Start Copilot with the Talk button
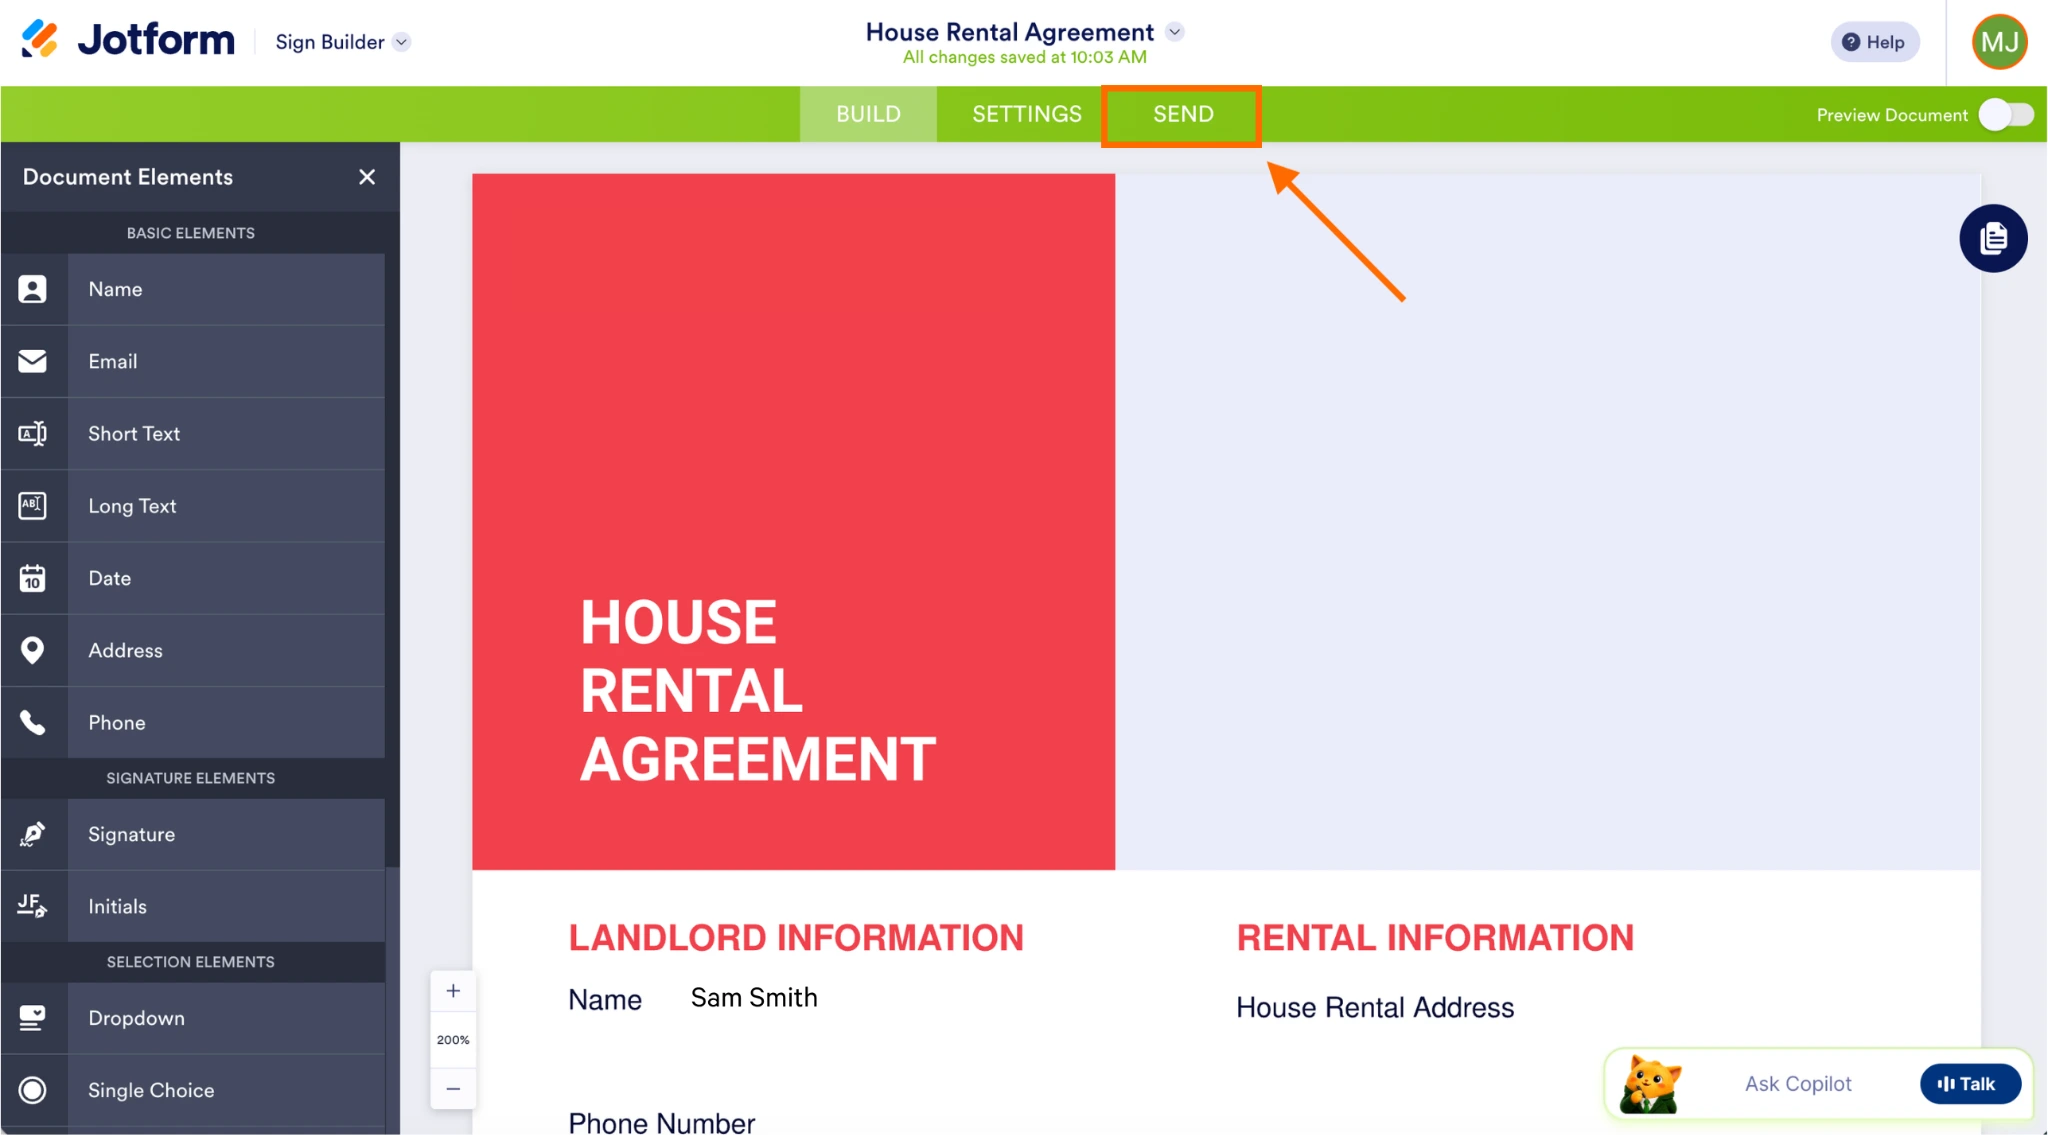Image resolution: width=2048 pixels, height=1135 pixels. 1969,1084
